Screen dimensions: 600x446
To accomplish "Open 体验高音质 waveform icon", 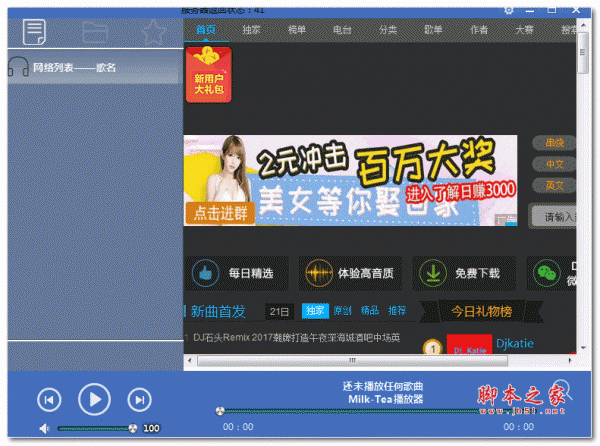I will (319, 273).
